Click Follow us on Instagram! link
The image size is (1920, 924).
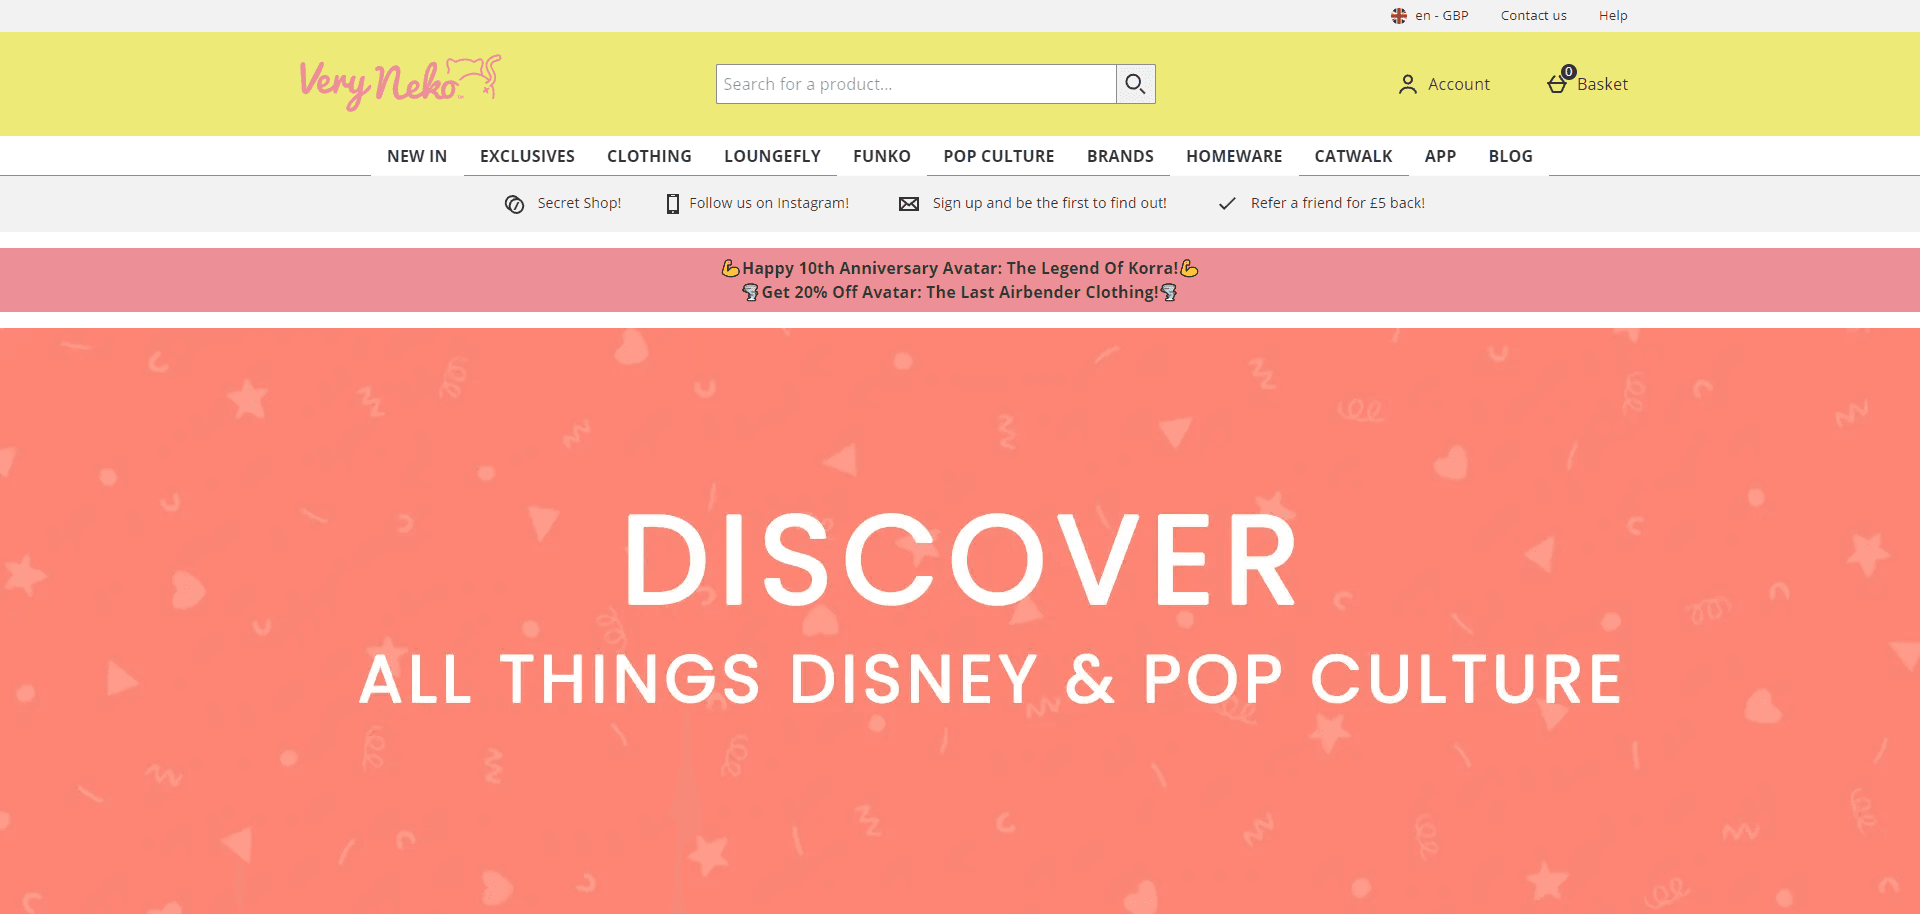click(769, 203)
